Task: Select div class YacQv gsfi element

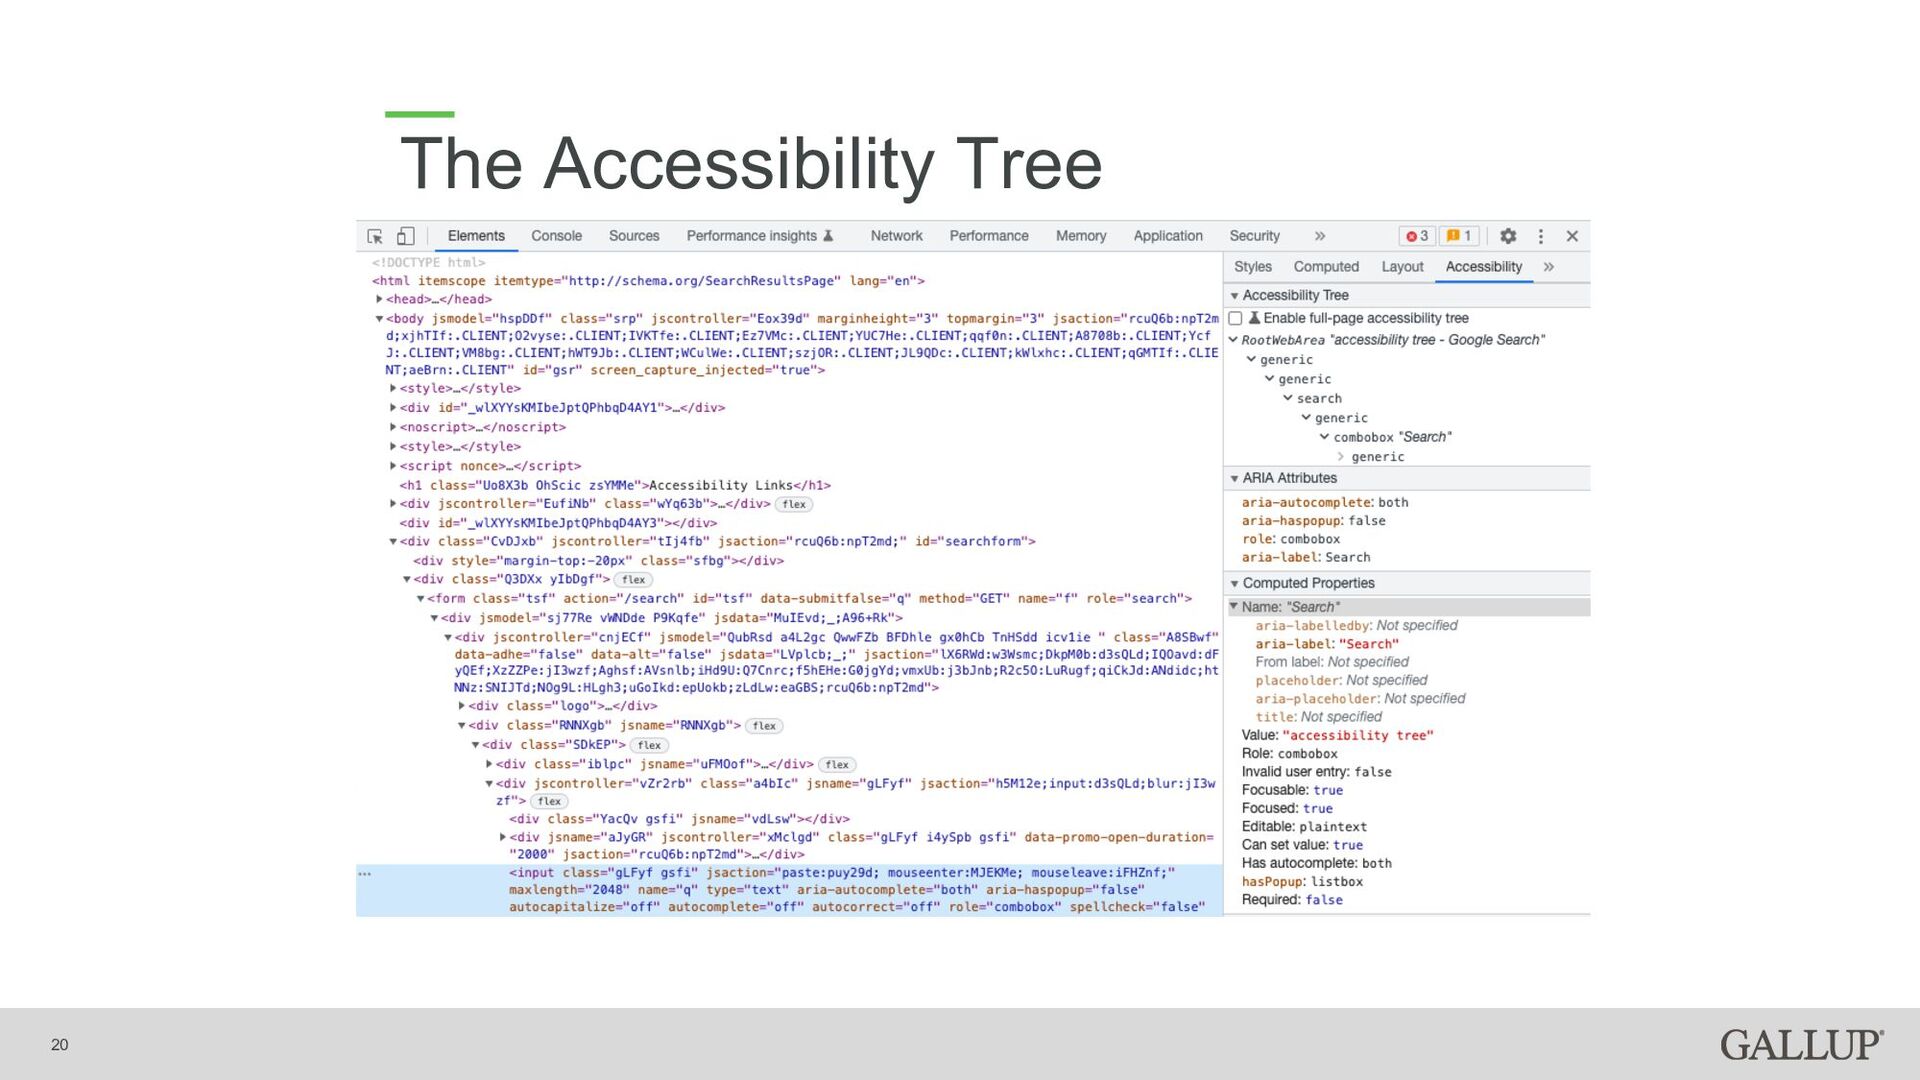Action: tap(680, 819)
